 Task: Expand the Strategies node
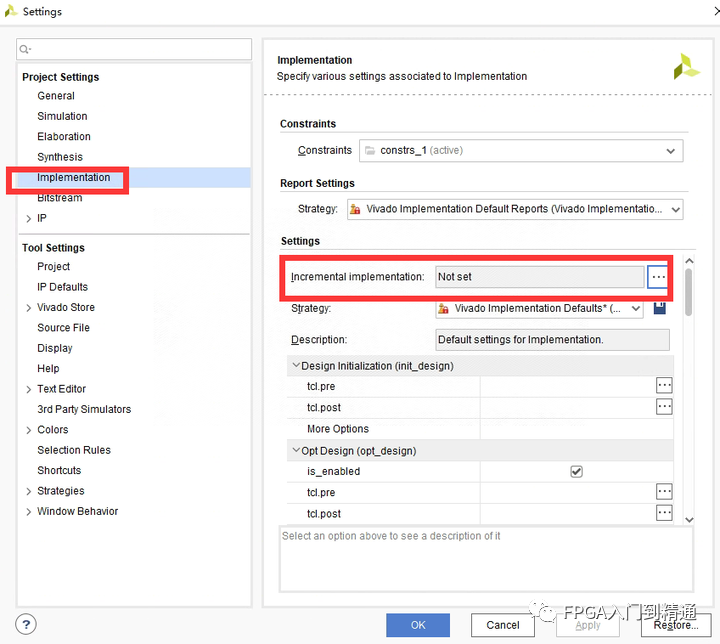click(x=28, y=491)
